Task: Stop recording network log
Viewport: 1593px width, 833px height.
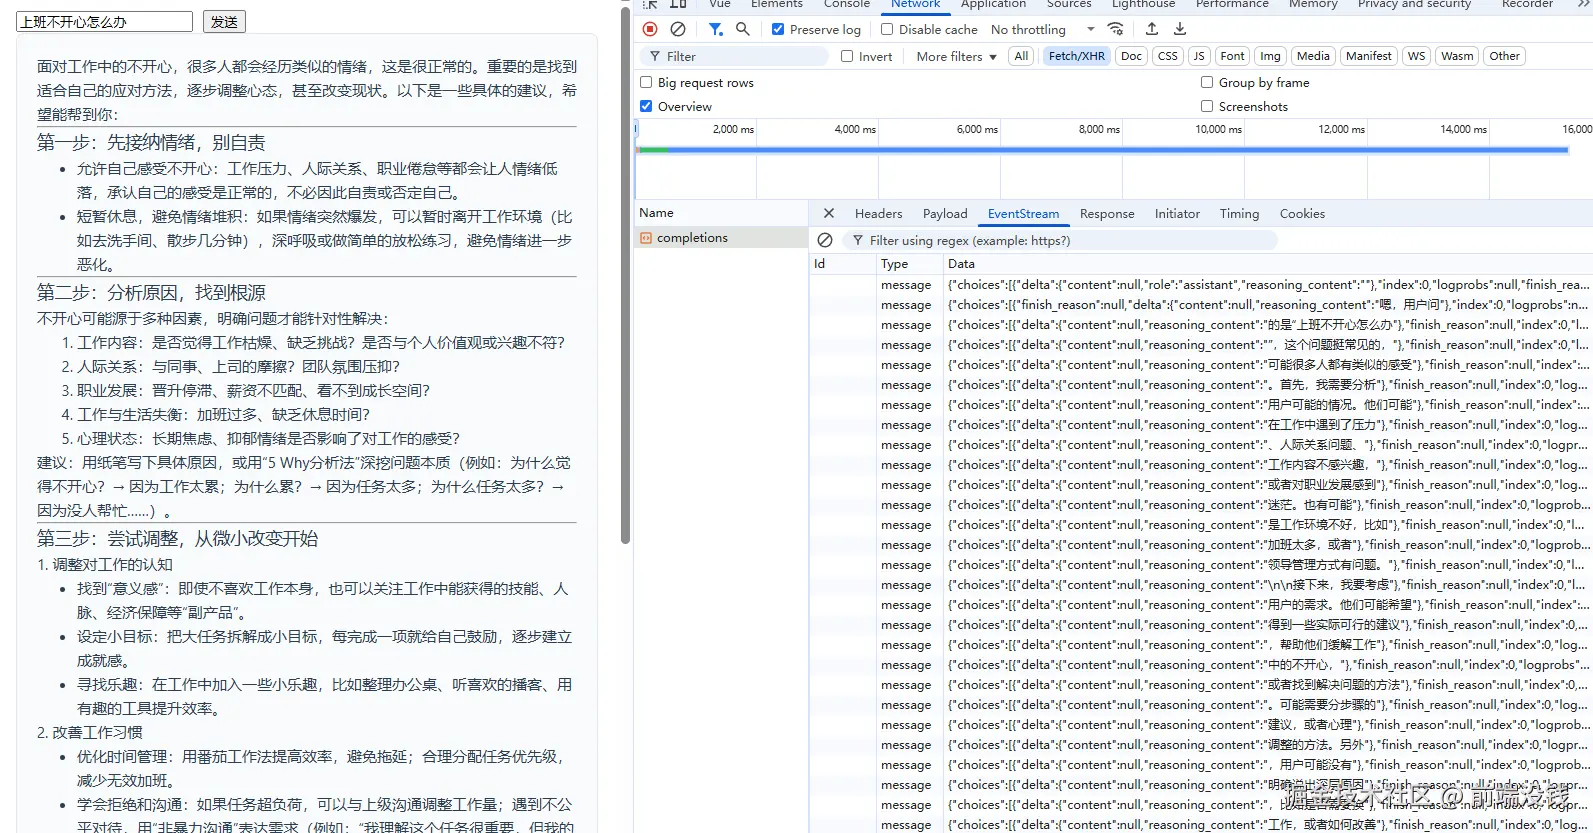Action: (x=650, y=29)
